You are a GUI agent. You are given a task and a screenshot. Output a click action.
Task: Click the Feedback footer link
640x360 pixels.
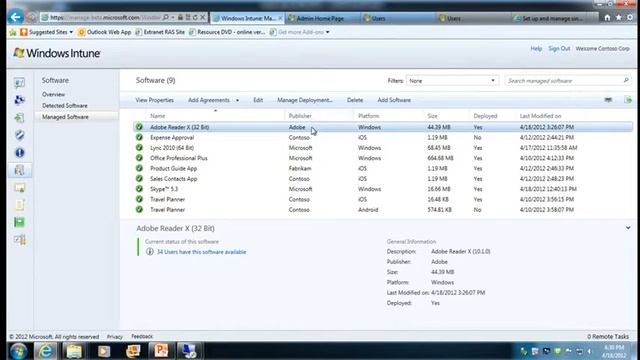pyautogui.click(x=142, y=336)
